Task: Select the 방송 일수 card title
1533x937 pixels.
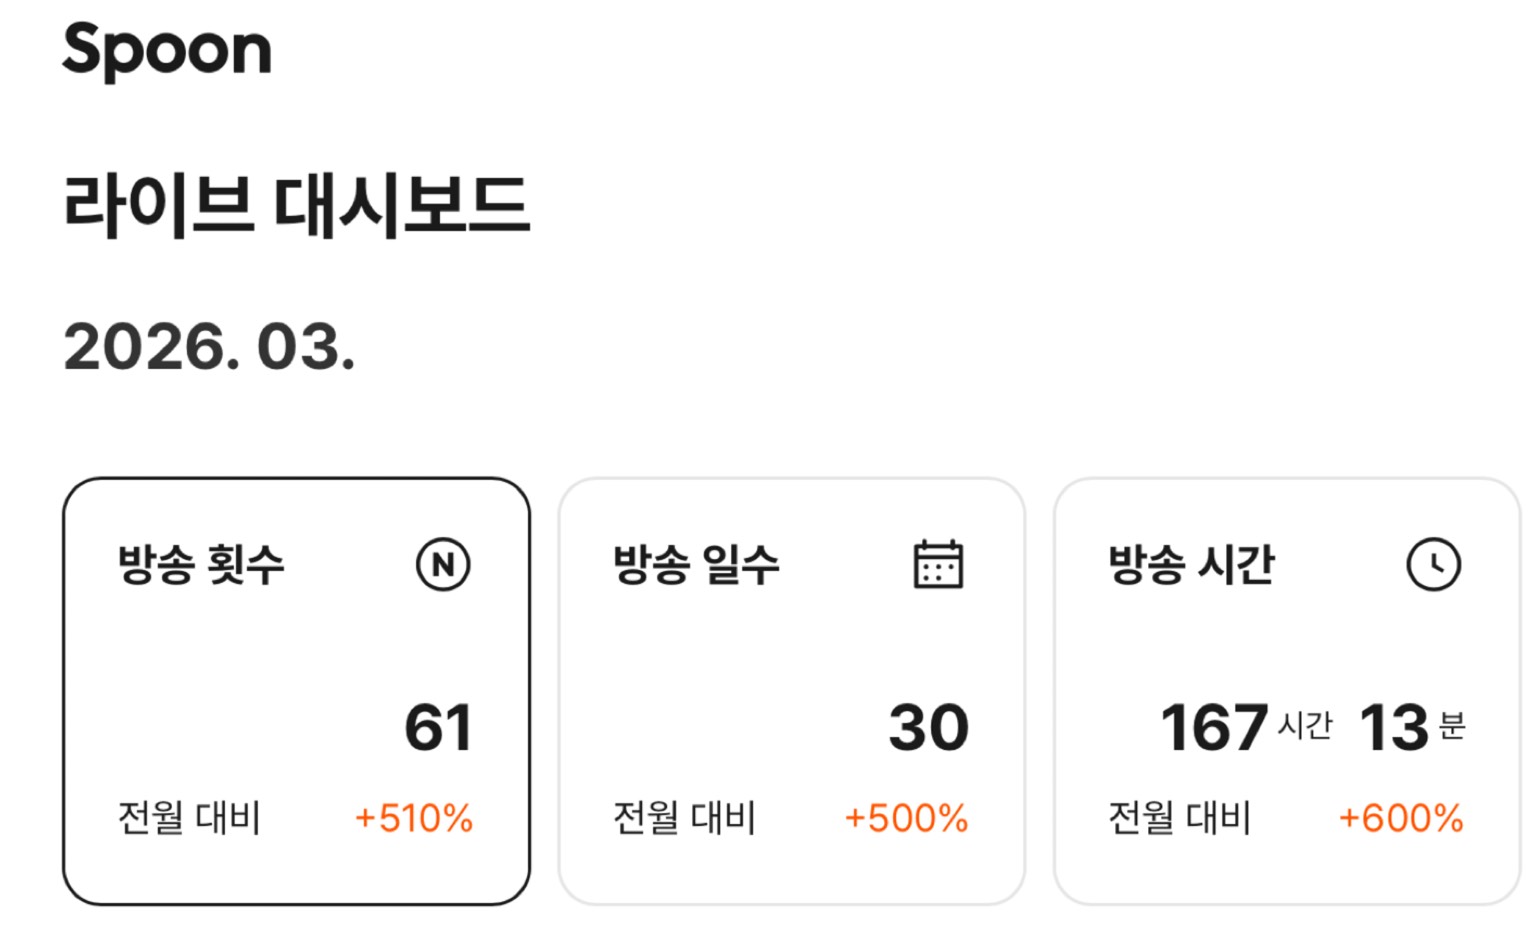Action: click(x=696, y=564)
